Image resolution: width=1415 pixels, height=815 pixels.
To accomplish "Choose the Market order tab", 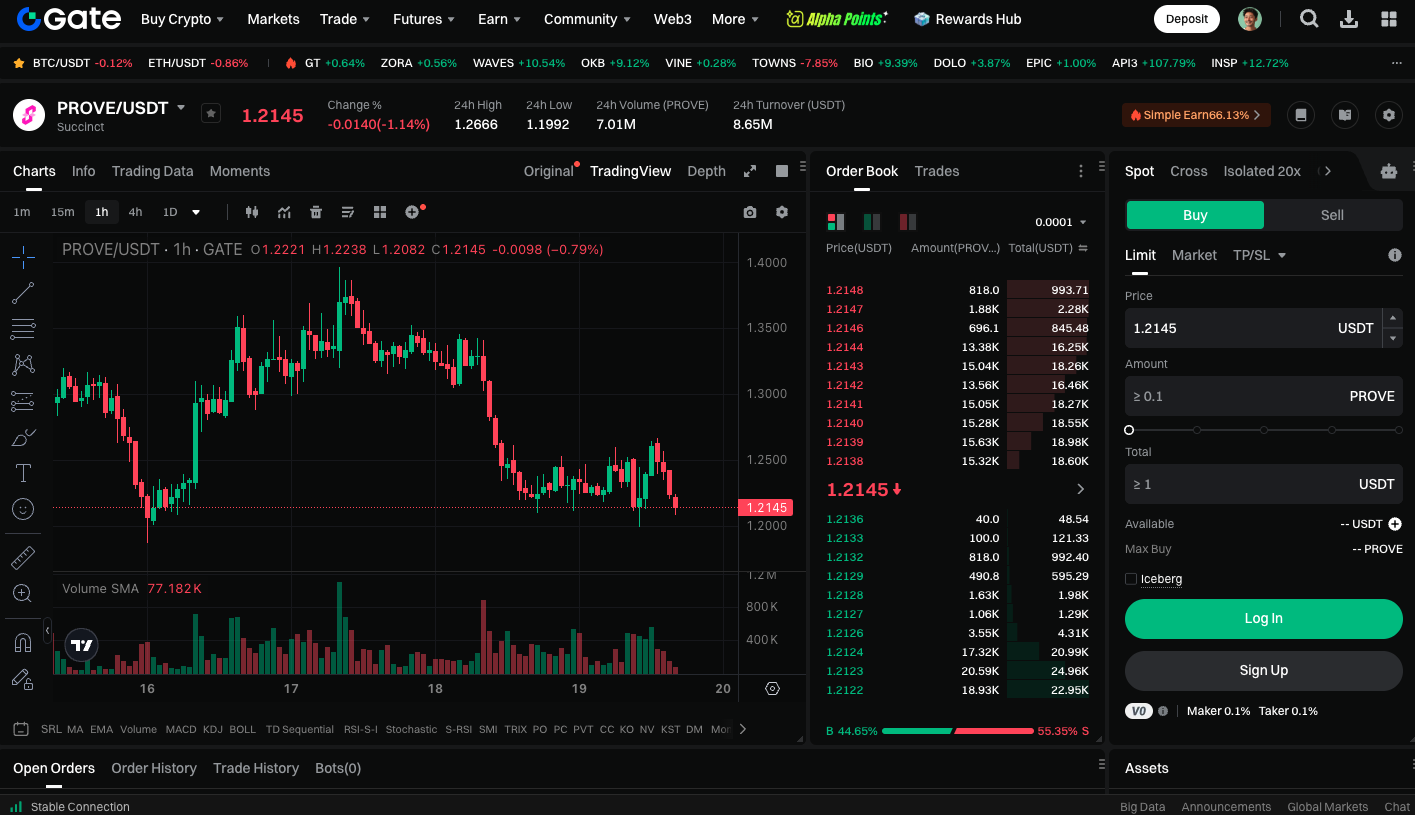I will pos(1194,255).
